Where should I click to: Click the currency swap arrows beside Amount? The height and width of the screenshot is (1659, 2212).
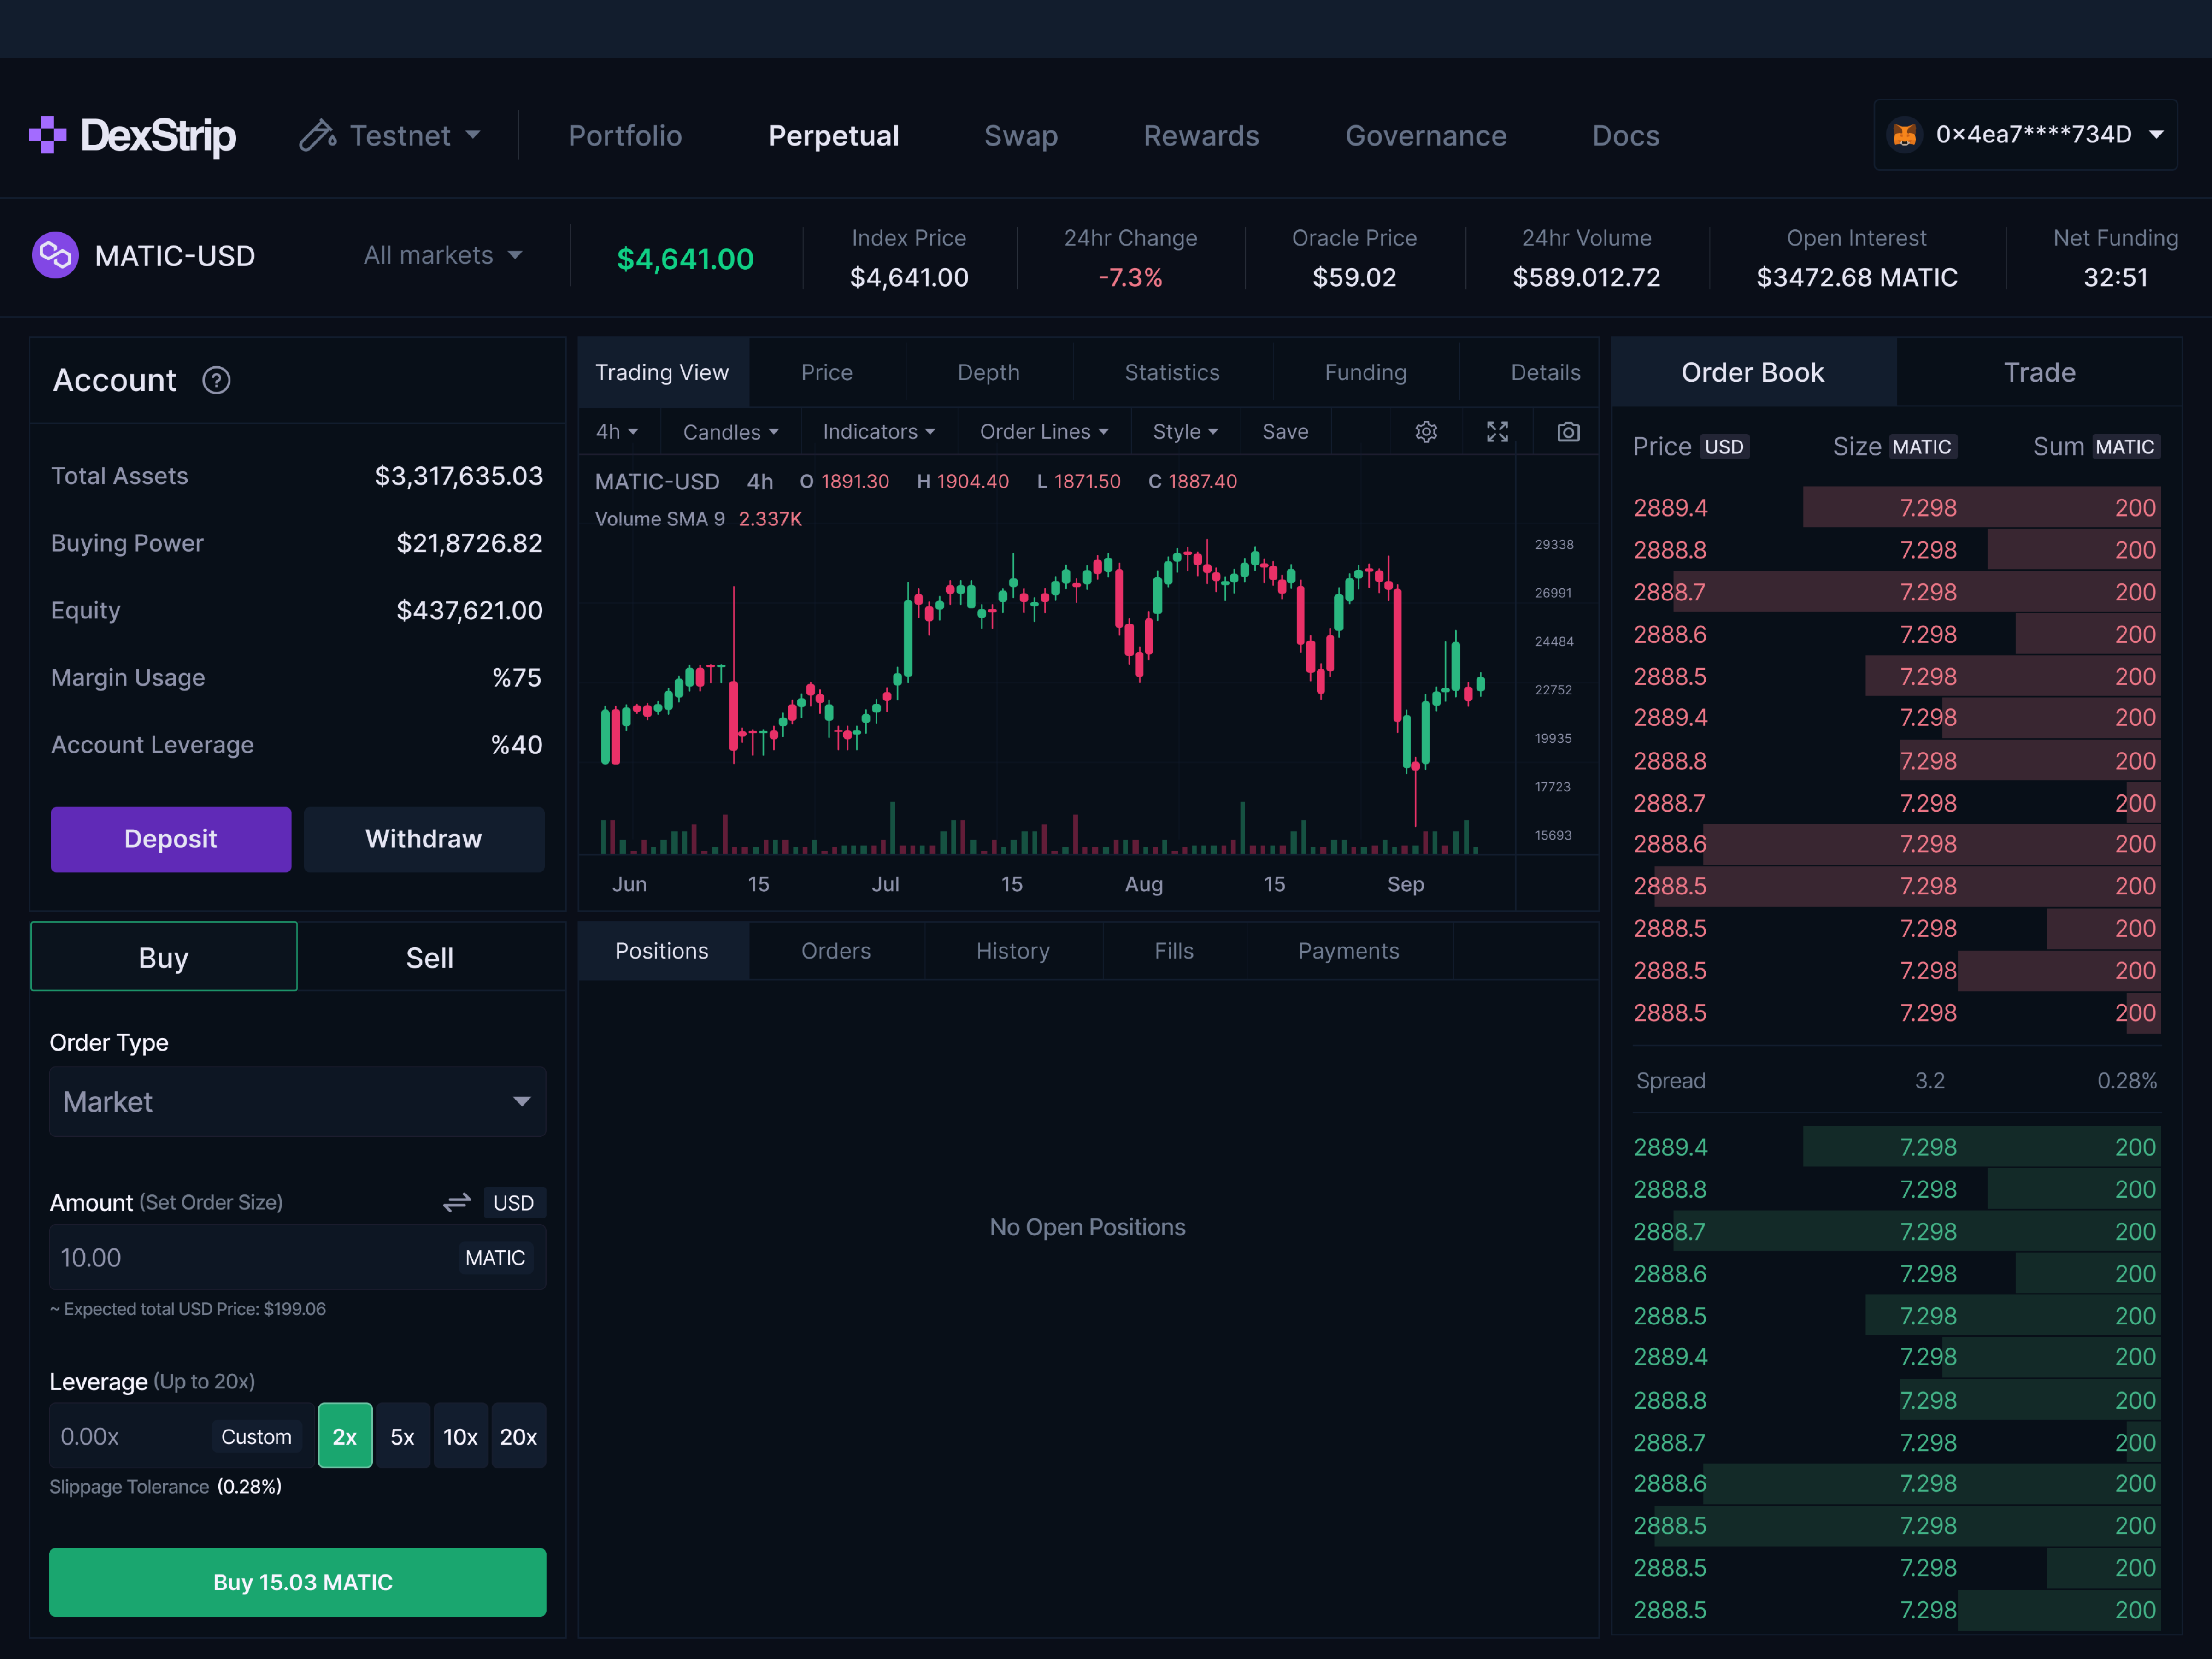[x=456, y=1202]
